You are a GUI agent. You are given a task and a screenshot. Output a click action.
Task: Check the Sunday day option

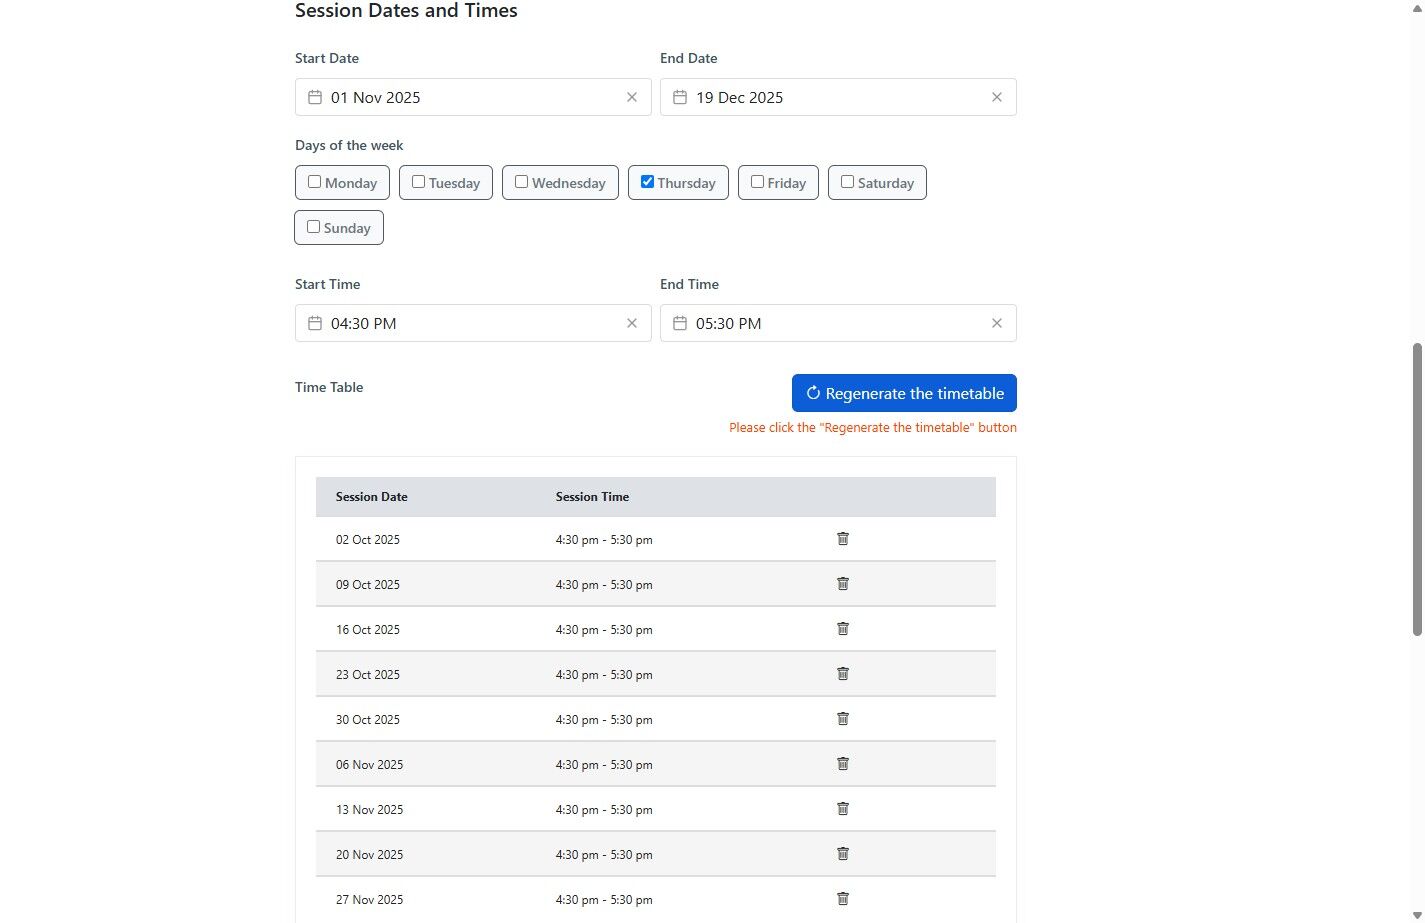click(x=314, y=227)
